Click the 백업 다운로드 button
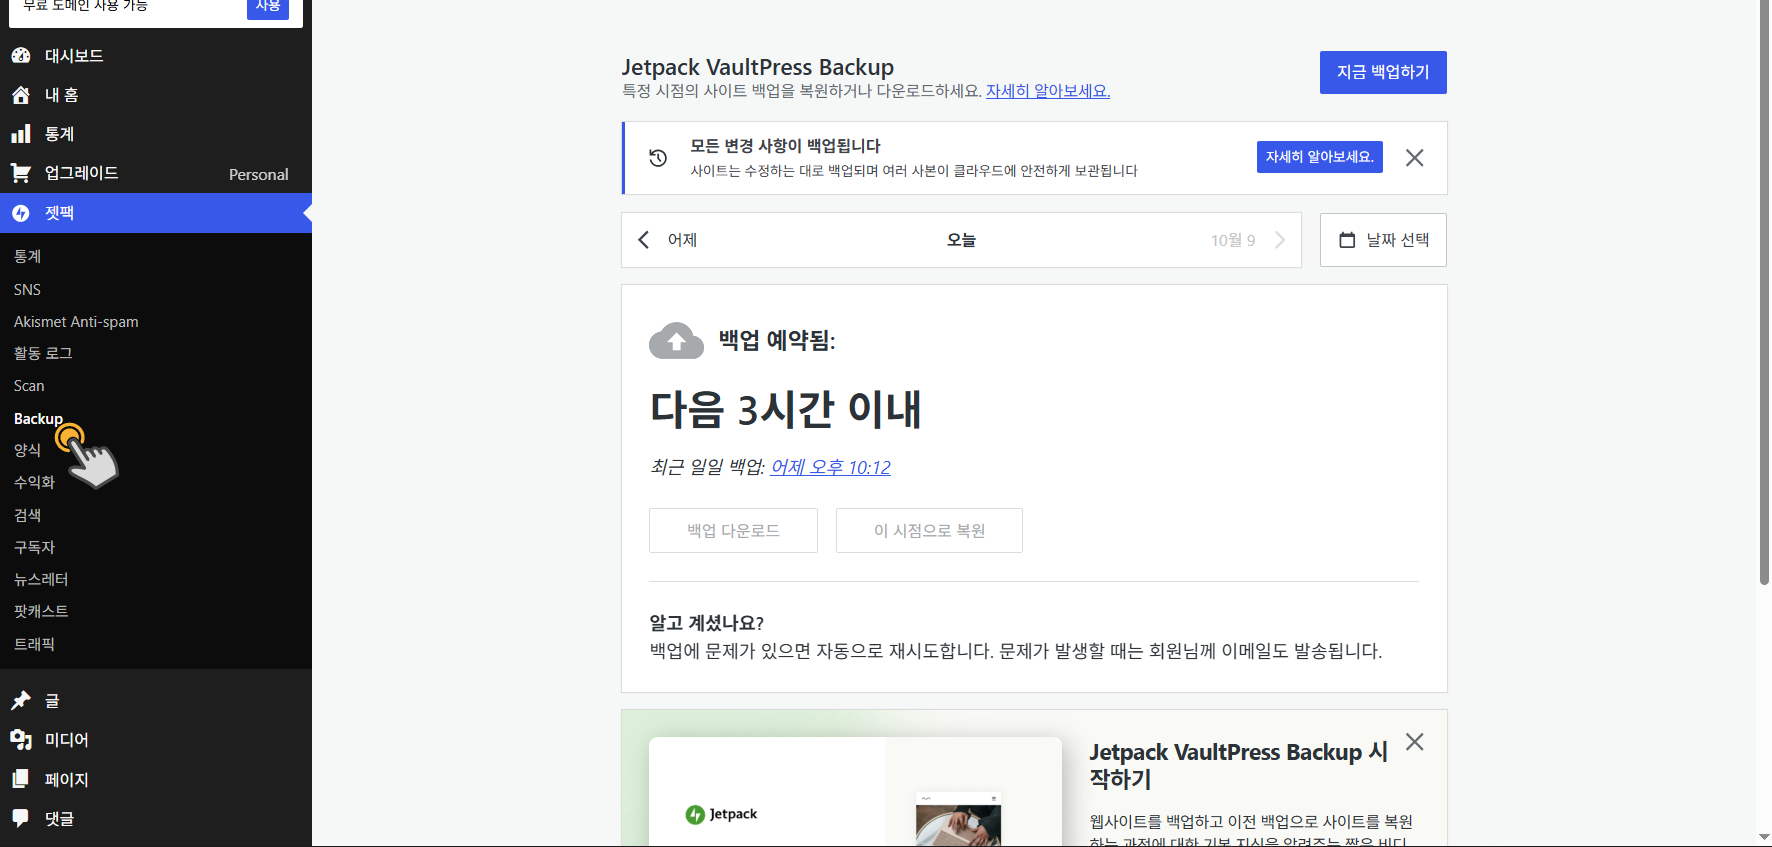 pos(733,530)
